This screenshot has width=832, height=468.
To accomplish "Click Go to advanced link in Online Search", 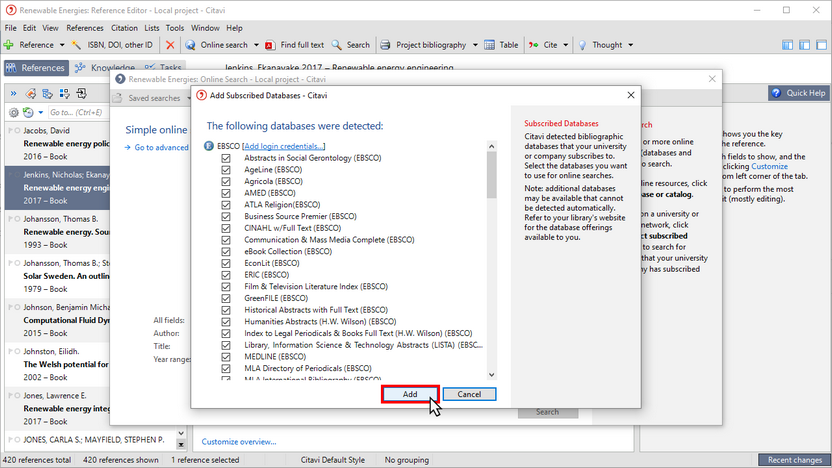I will point(161,148).
